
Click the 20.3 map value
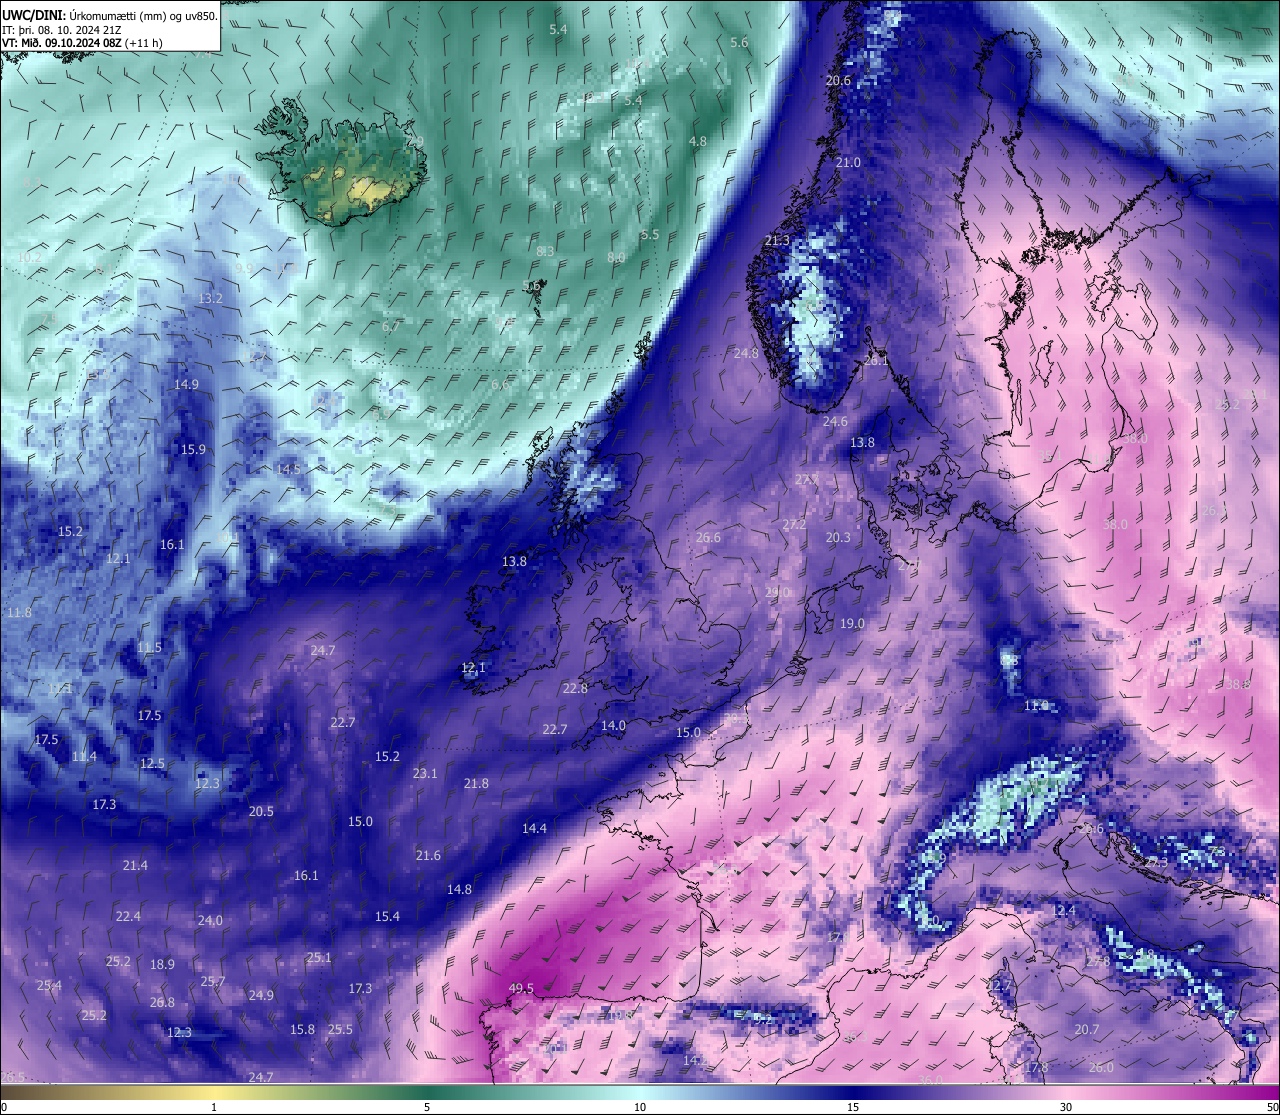click(838, 537)
